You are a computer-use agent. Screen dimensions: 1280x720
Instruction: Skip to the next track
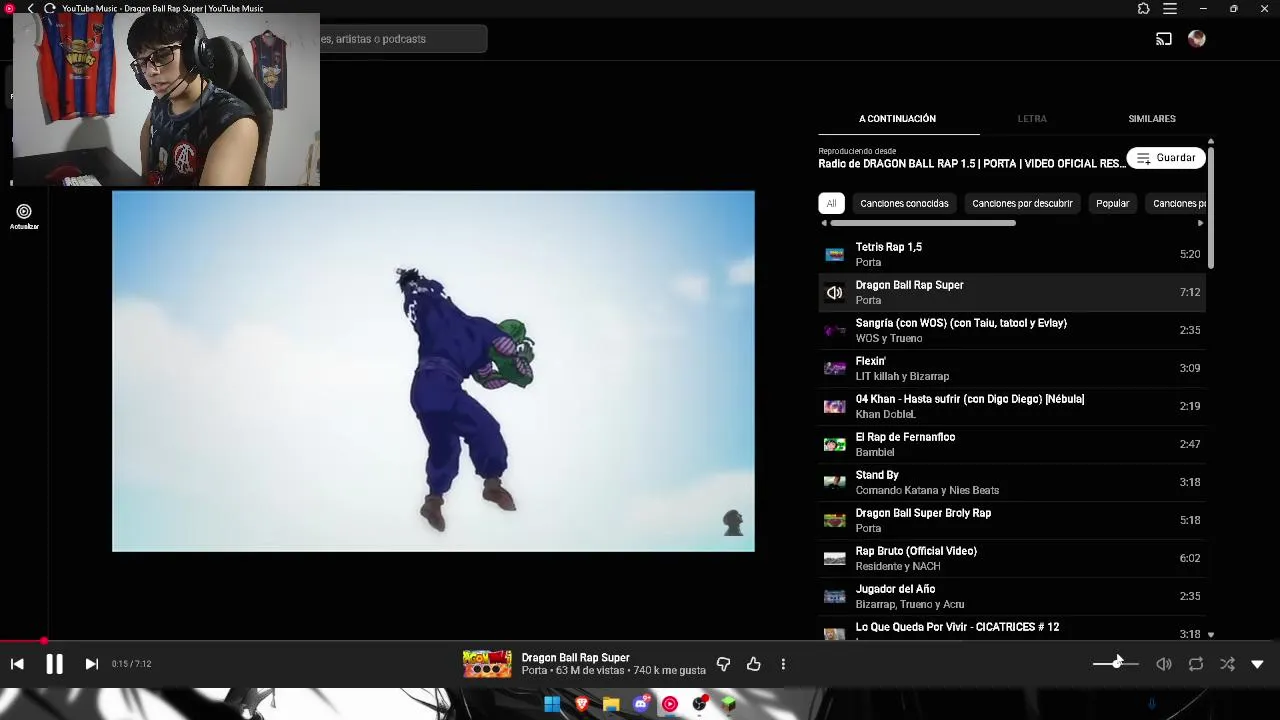pyautogui.click(x=91, y=664)
